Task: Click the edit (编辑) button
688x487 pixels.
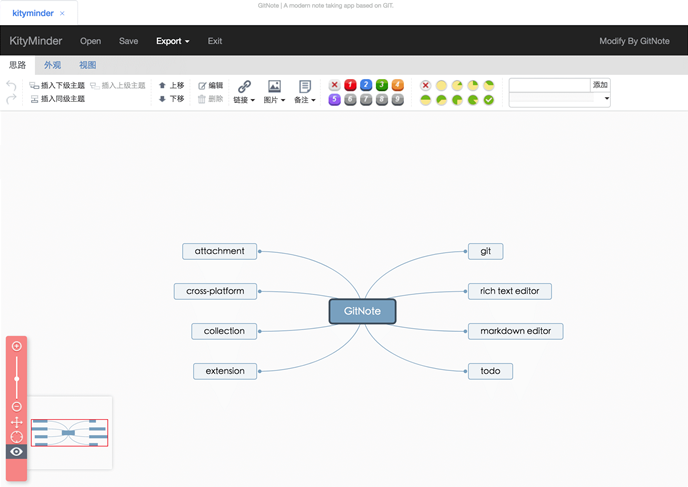Action: point(211,85)
